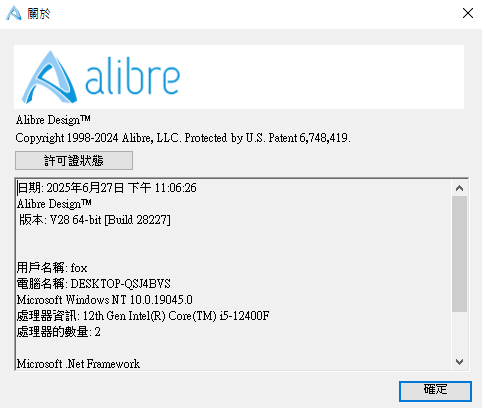Screen dimensions: 482x408
Task: Click the date line 日期 in the info box
Action: tap(107, 188)
